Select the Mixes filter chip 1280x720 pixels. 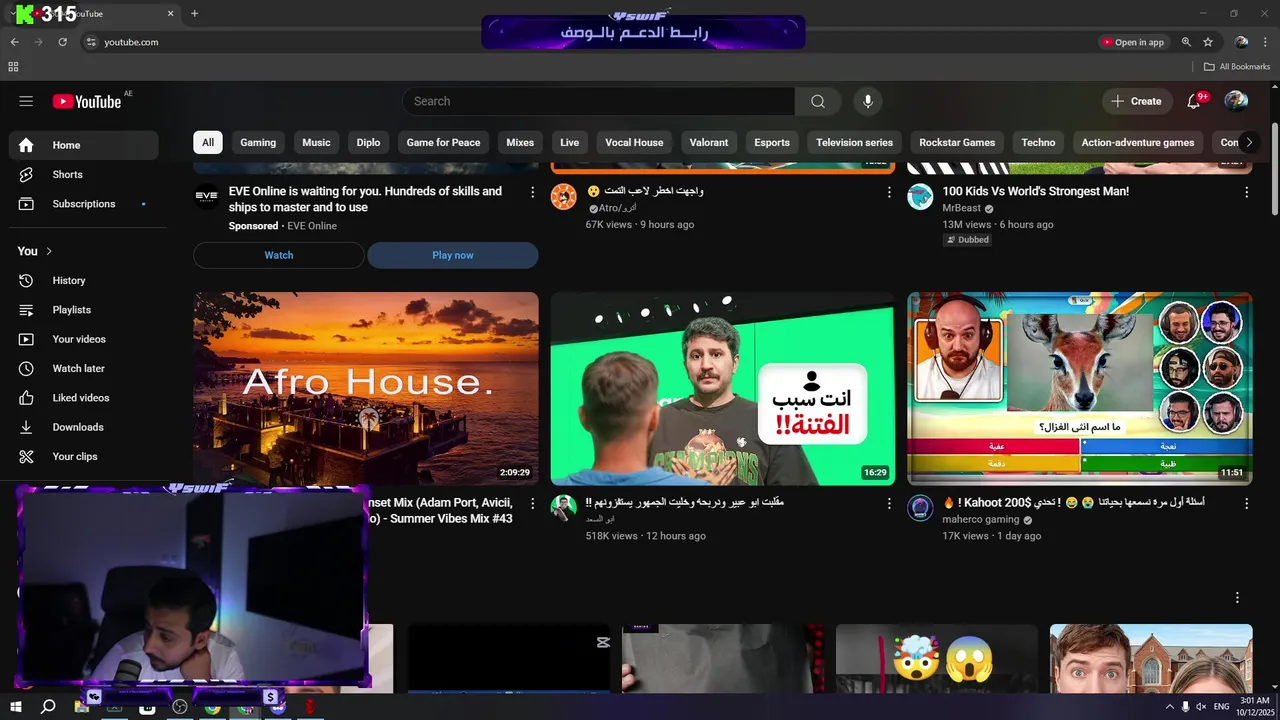coord(520,142)
